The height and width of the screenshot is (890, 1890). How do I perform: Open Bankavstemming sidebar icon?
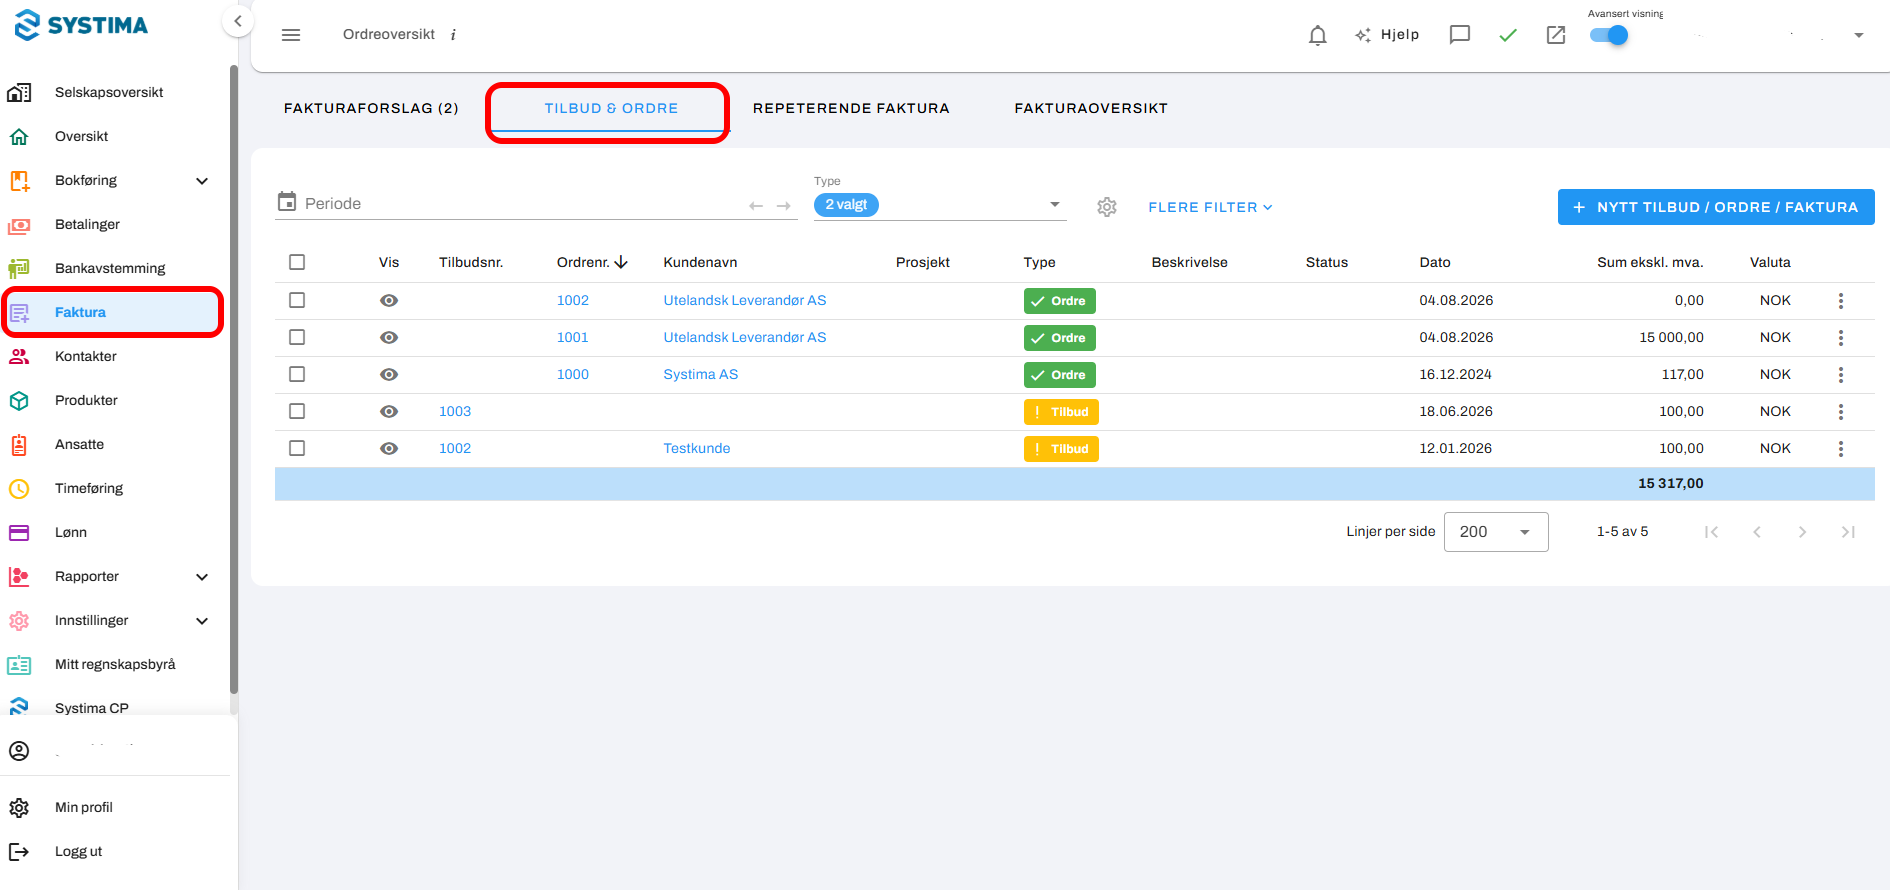pyautogui.click(x=19, y=268)
